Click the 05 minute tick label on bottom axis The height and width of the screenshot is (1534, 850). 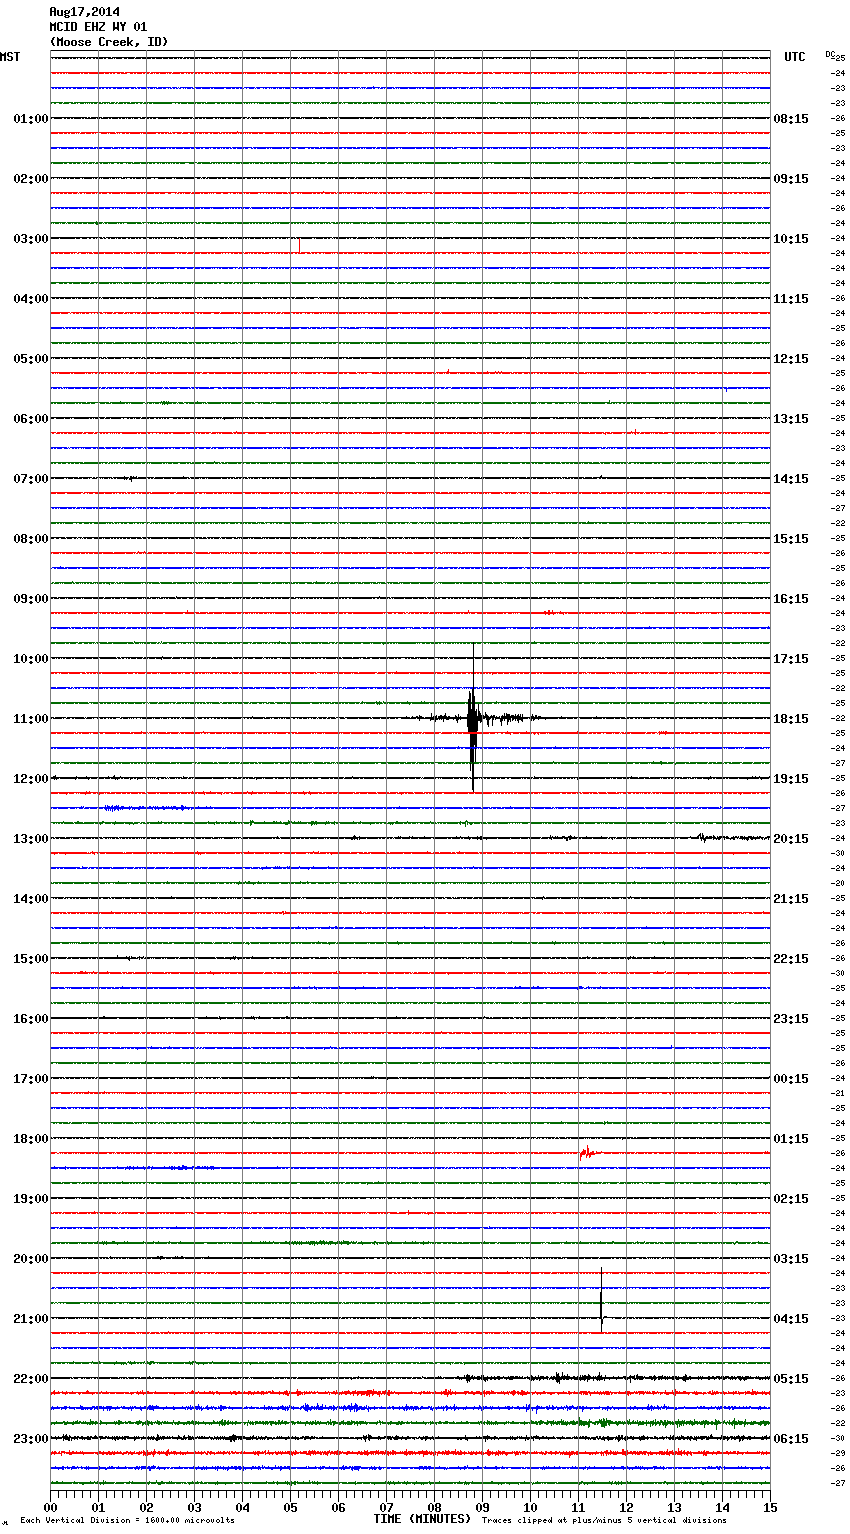[x=290, y=1507]
